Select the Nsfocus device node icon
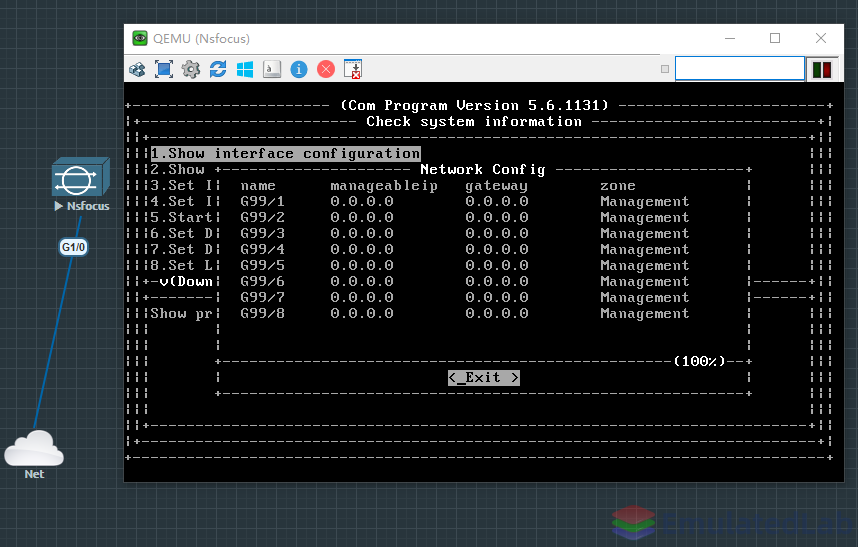 pyautogui.click(x=81, y=177)
